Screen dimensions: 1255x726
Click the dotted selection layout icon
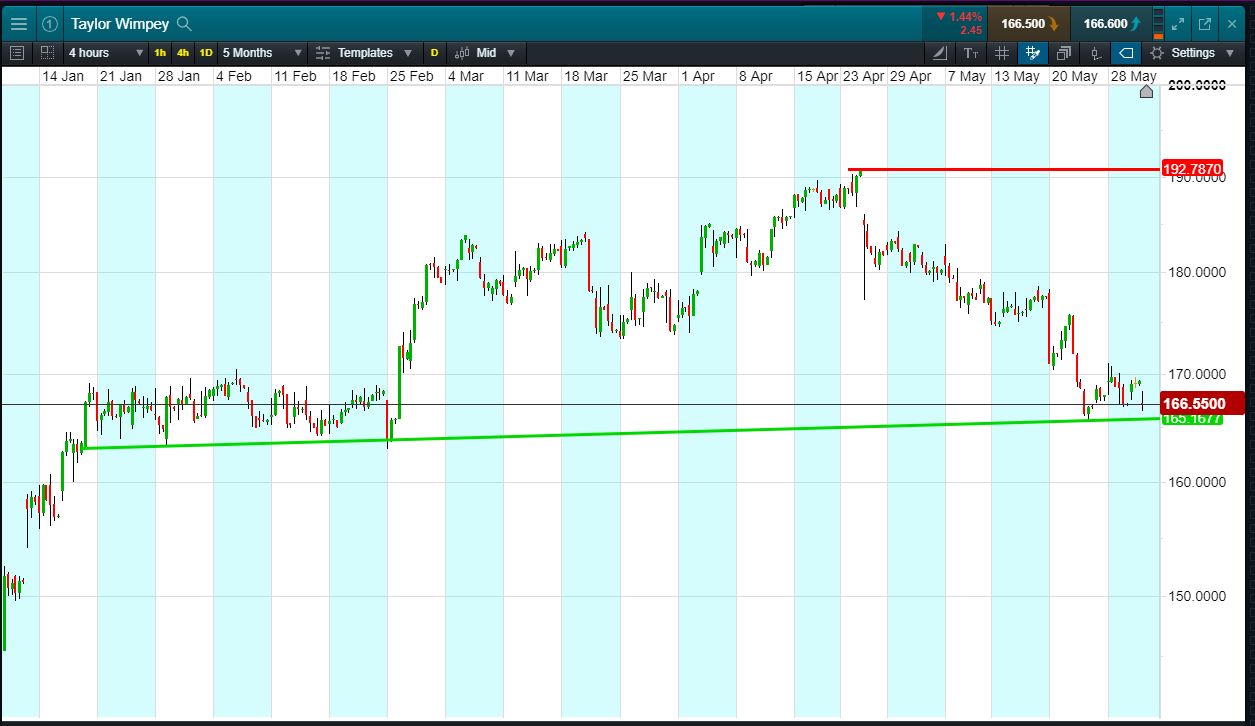pos(48,53)
